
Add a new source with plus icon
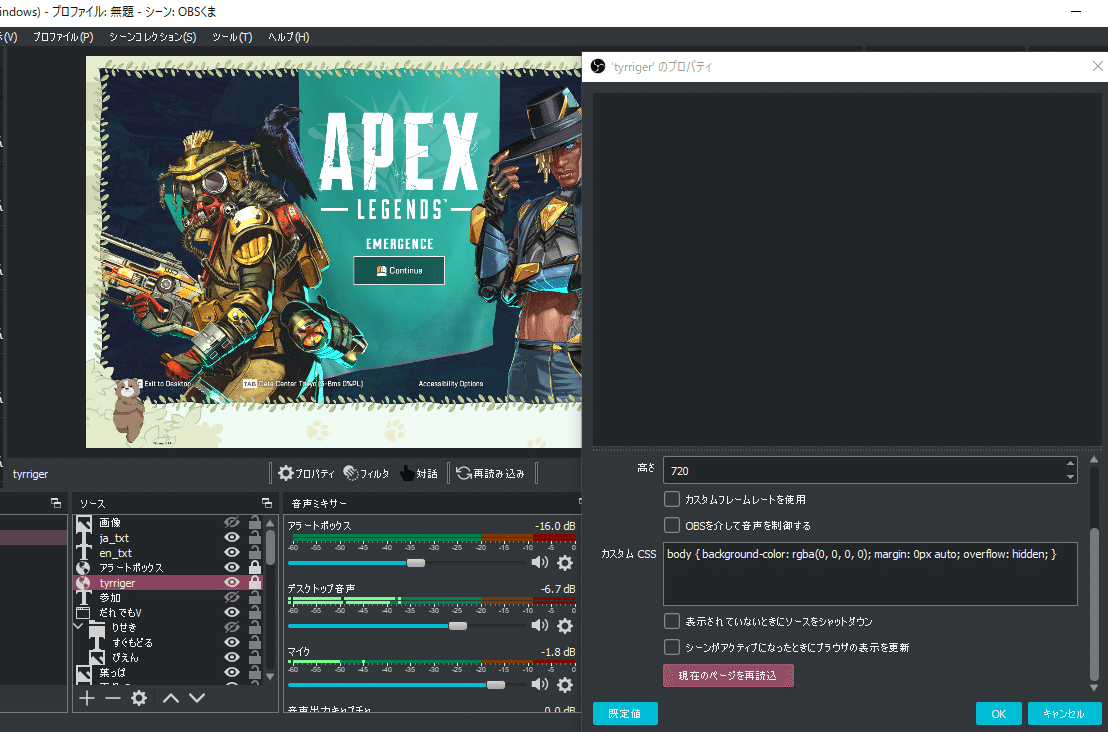pos(87,698)
